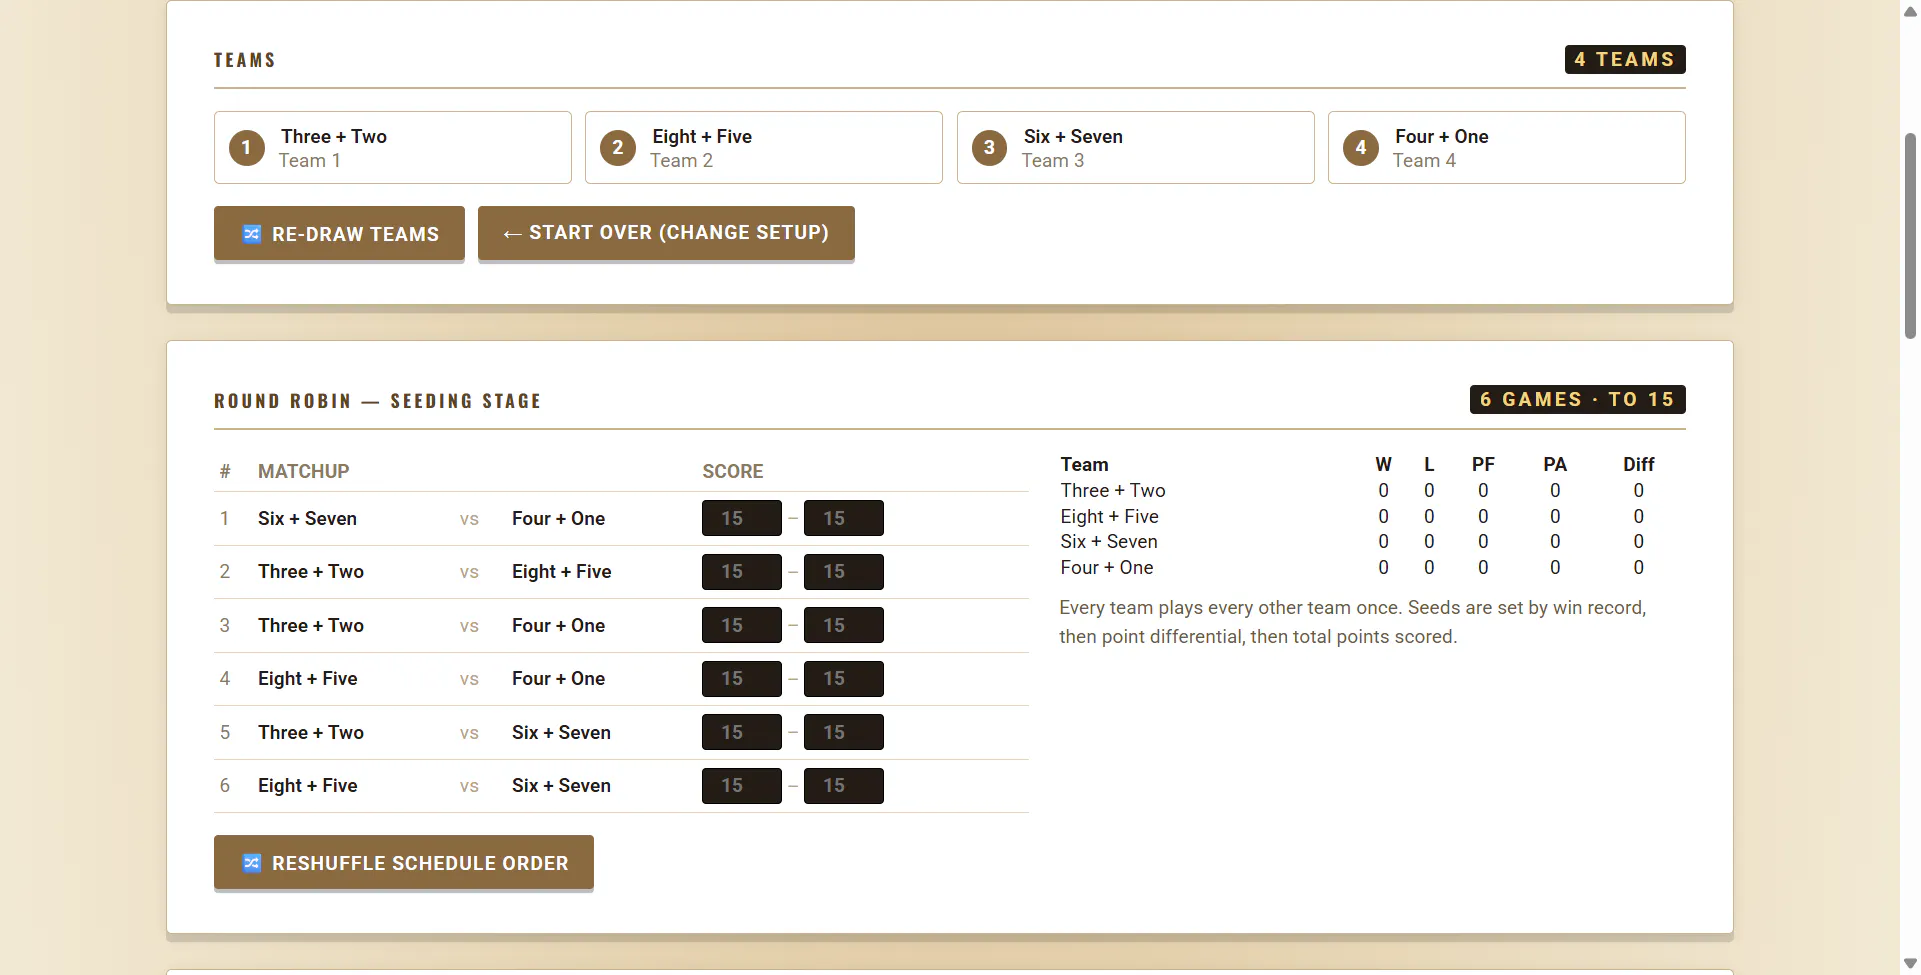Viewport: 1921px width, 975px height.
Task: Click the W column header in standings
Action: point(1383,465)
